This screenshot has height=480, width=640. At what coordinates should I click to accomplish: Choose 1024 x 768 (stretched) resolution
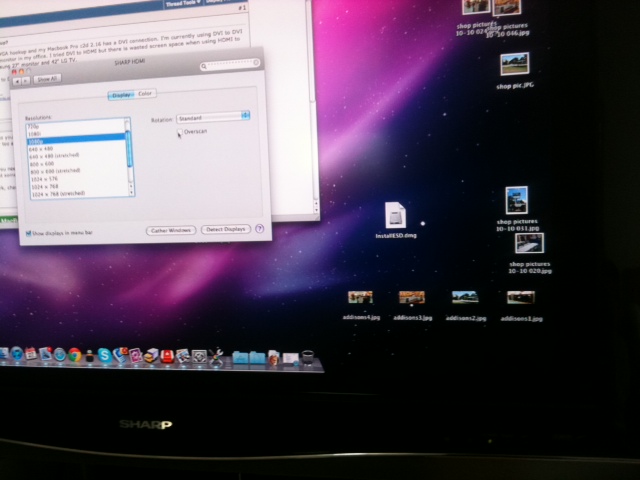pyautogui.click(x=80, y=193)
